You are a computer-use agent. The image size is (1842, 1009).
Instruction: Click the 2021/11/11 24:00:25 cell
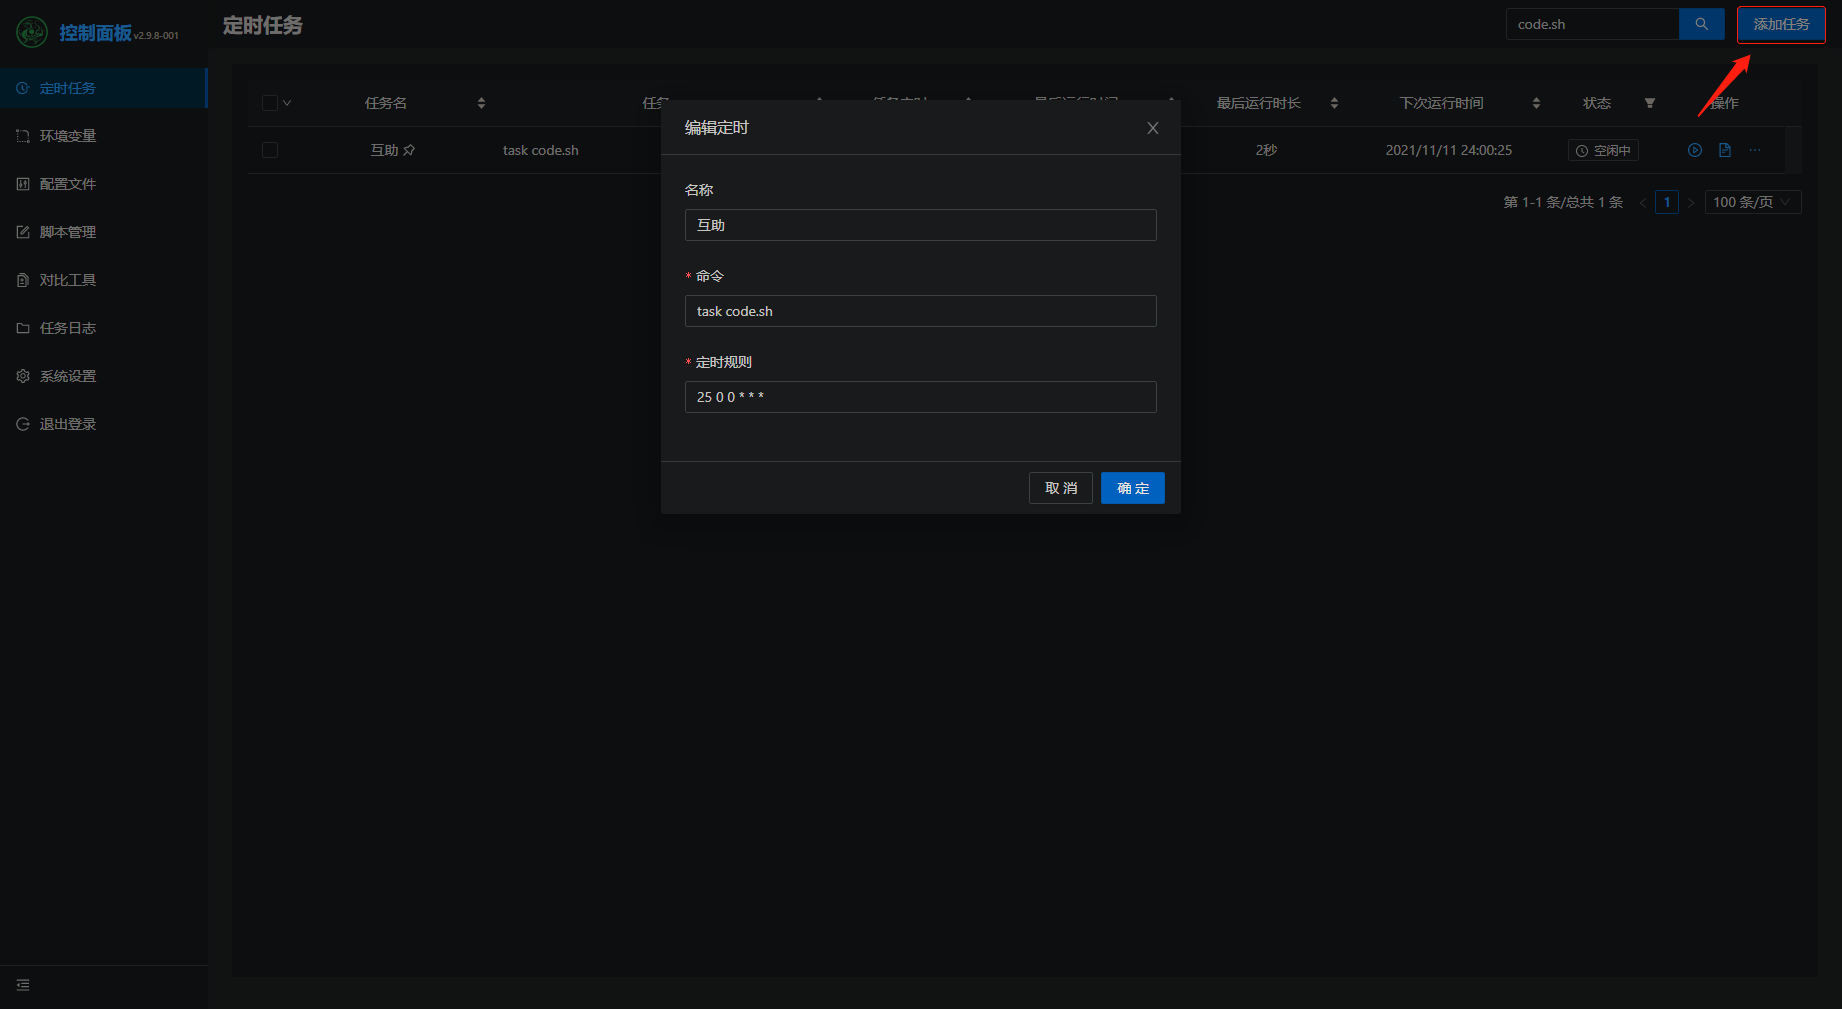point(1449,150)
